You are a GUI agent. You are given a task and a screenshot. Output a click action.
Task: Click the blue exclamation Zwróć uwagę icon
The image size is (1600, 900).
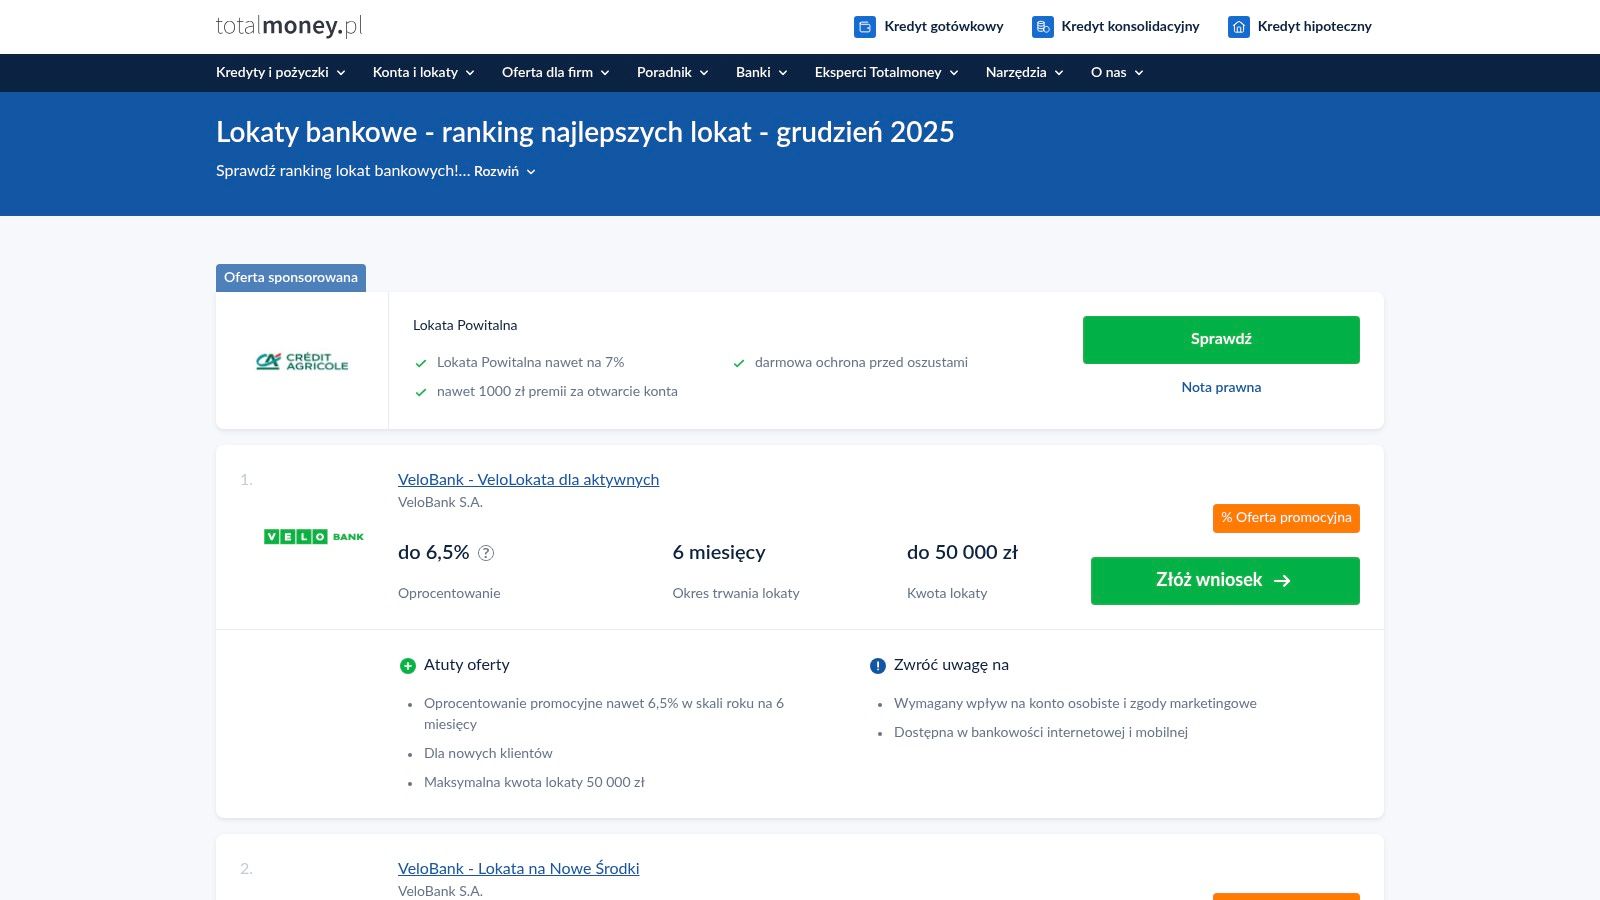[878, 666]
